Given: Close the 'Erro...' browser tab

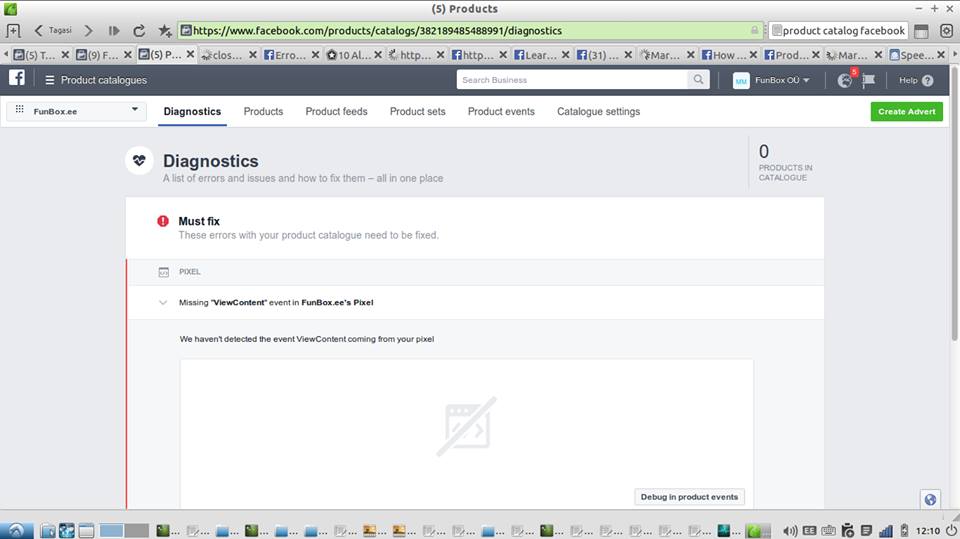Looking at the screenshot, I should click(x=315, y=55).
